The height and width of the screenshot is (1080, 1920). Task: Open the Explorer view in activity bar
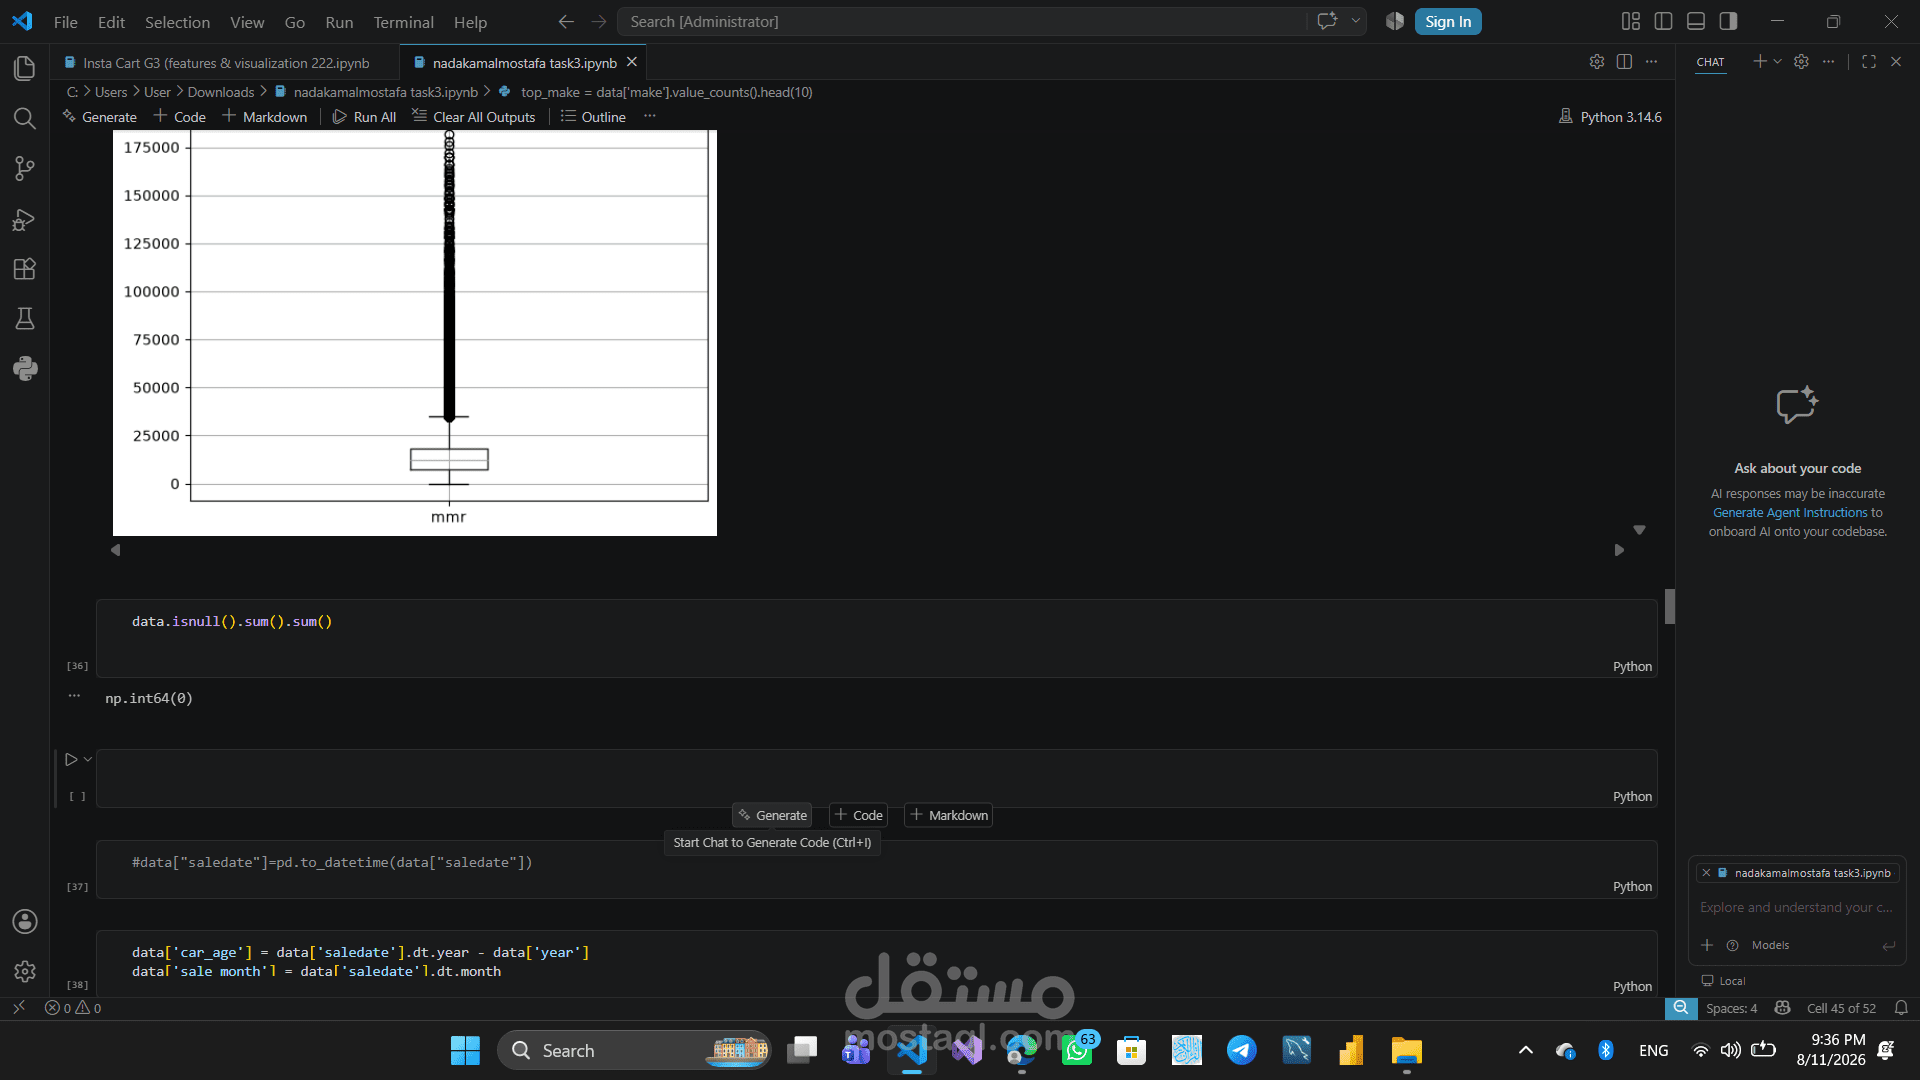pos(25,68)
